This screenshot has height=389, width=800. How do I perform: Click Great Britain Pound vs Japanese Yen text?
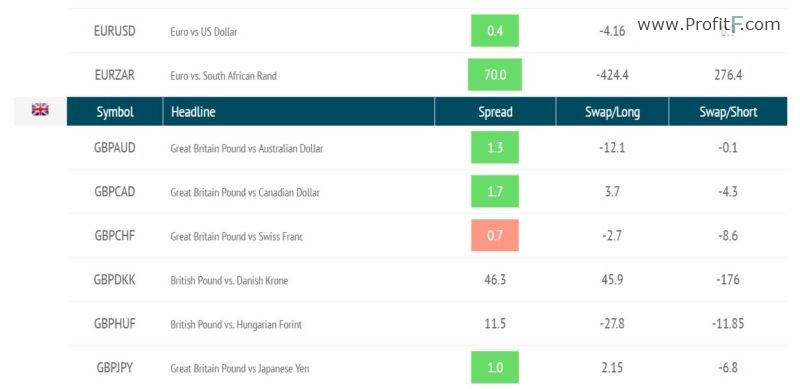[x=240, y=368]
